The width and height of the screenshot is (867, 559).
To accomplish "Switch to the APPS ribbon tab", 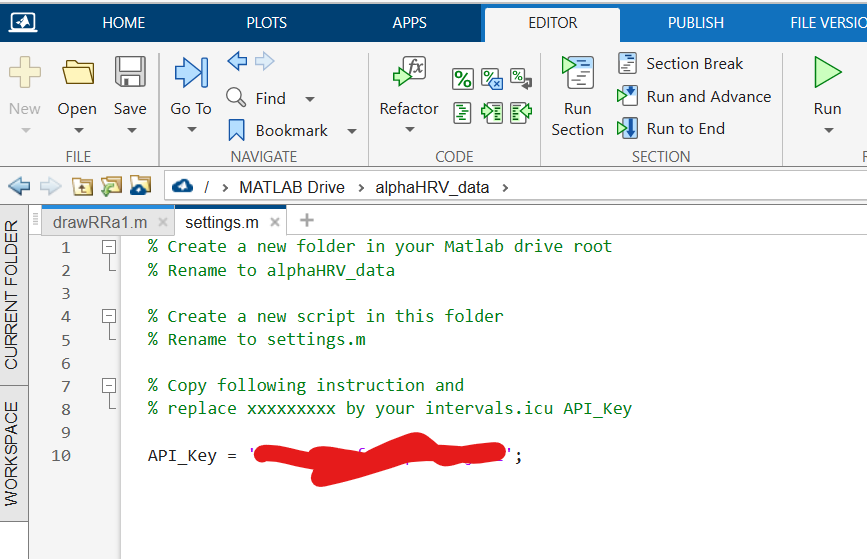I will point(410,23).
